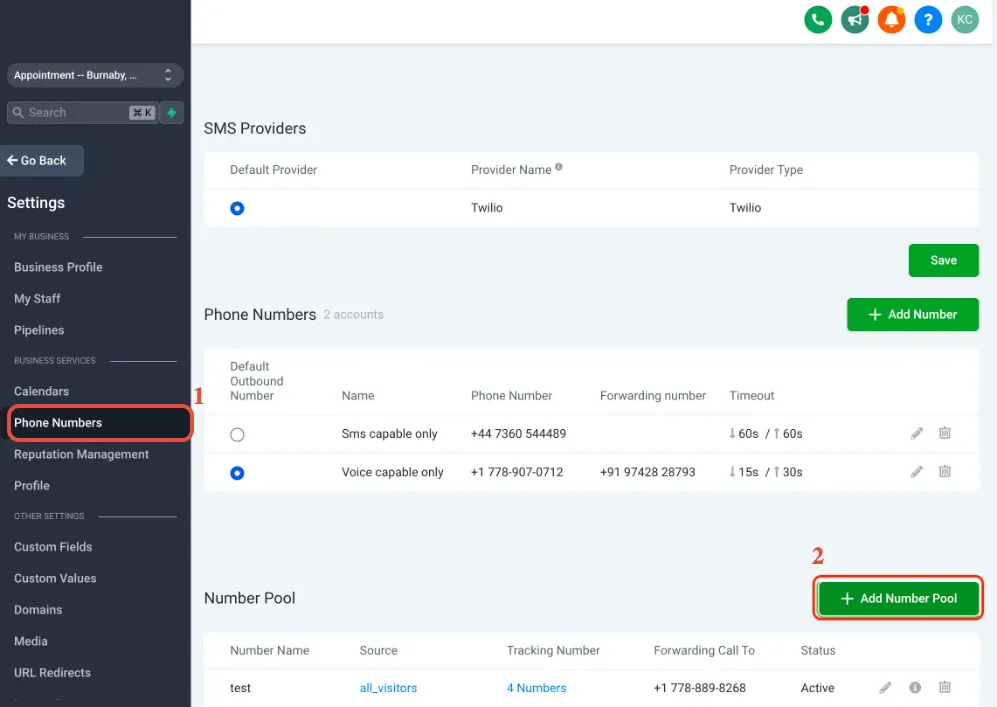Select Twilio as default SMS provider

(x=237, y=208)
